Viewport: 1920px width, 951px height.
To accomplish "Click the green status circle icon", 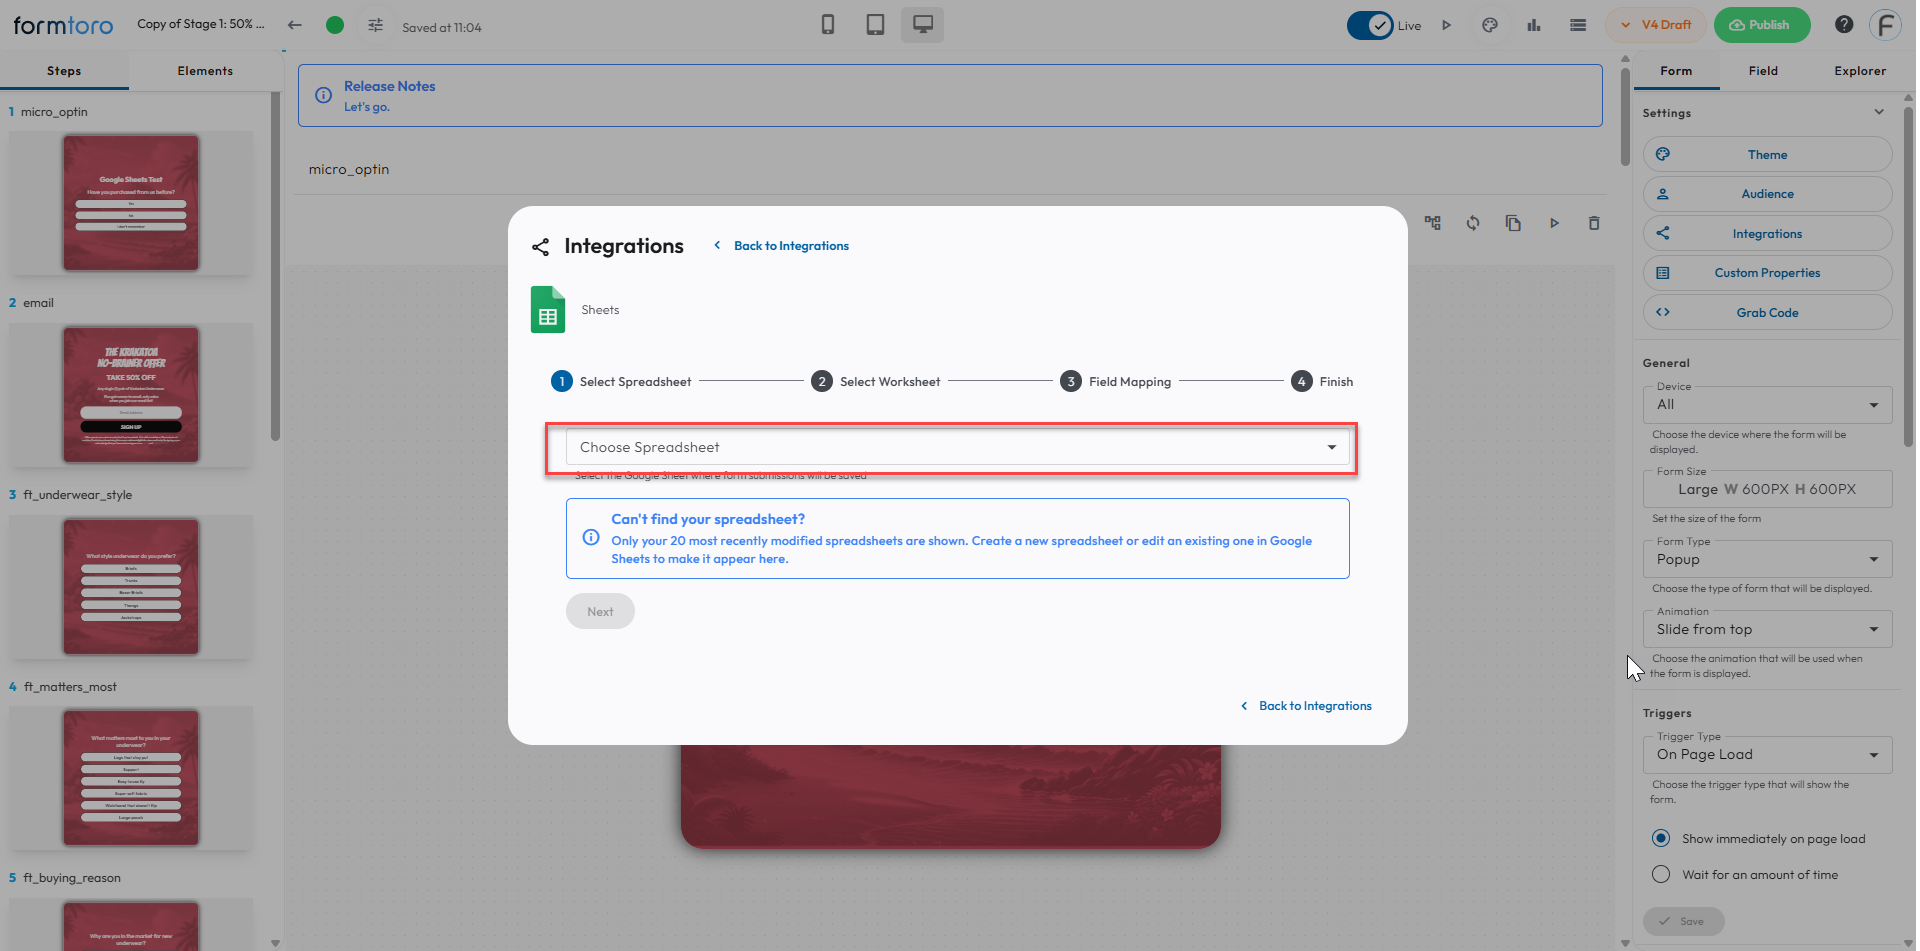I will pos(335,25).
